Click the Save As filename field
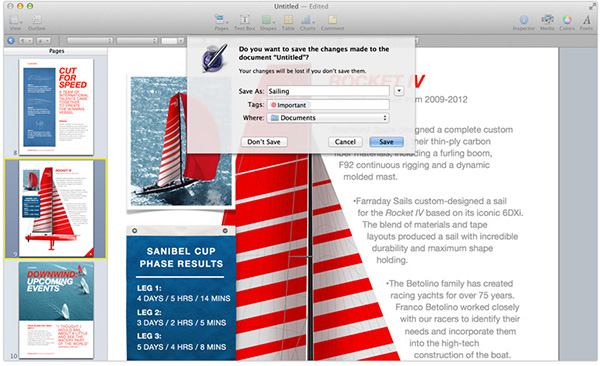Viewport: 600px width, 366px height. click(328, 91)
